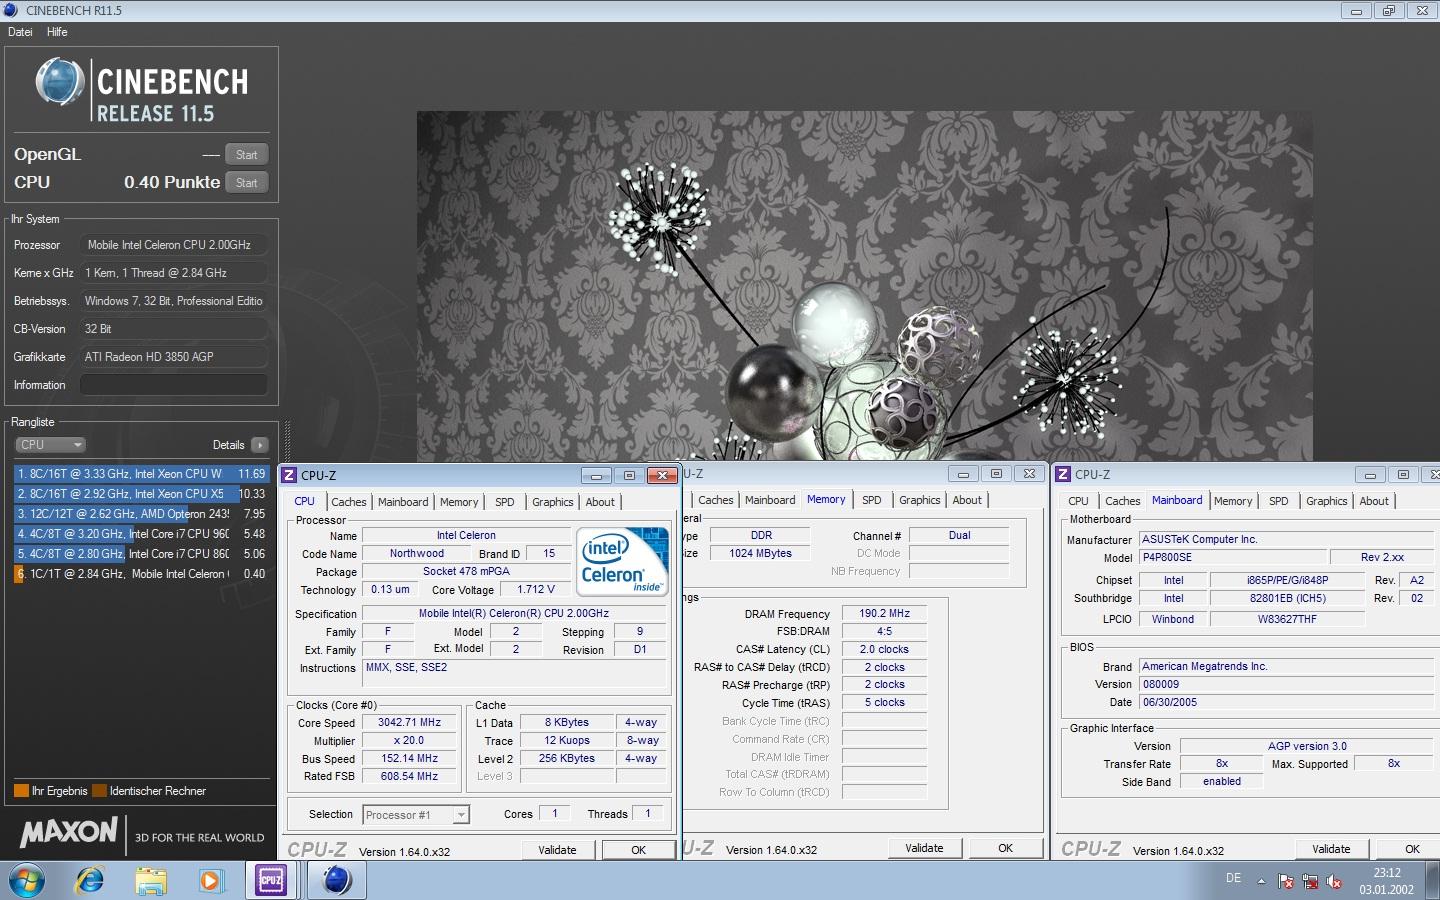Image resolution: width=1440 pixels, height=900 pixels.
Task: Click OK in middle CPU-Z window
Action: [x=1005, y=848]
